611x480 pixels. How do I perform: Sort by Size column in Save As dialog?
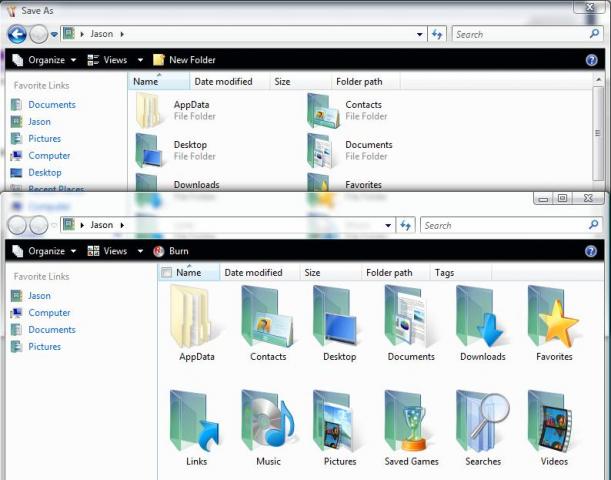click(x=300, y=81)
